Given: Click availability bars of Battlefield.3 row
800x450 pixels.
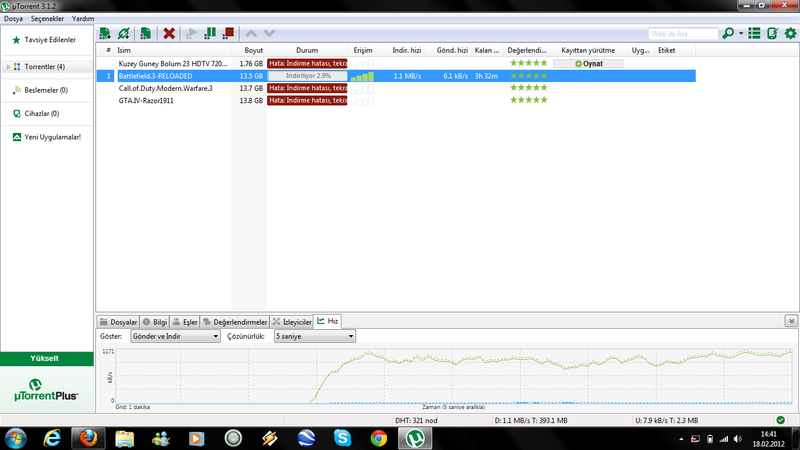Looking at the screenshot, I should 362,77.
